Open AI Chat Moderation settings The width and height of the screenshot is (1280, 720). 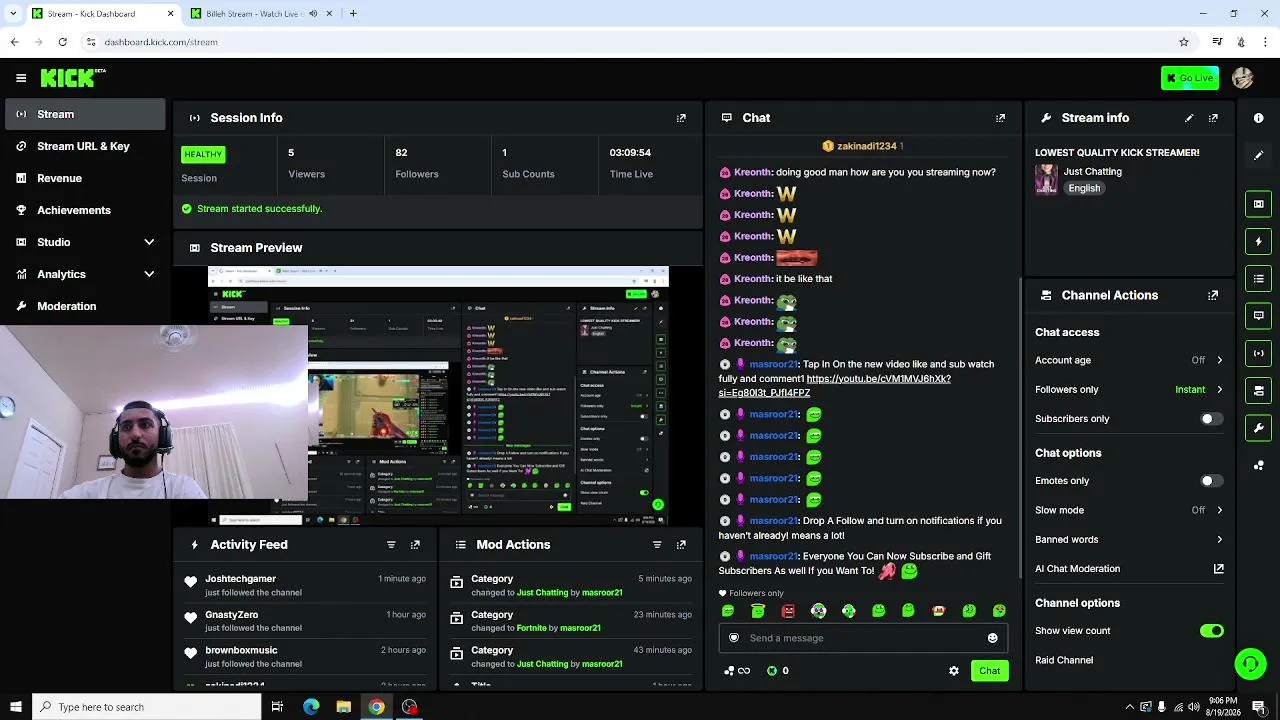1129,569
